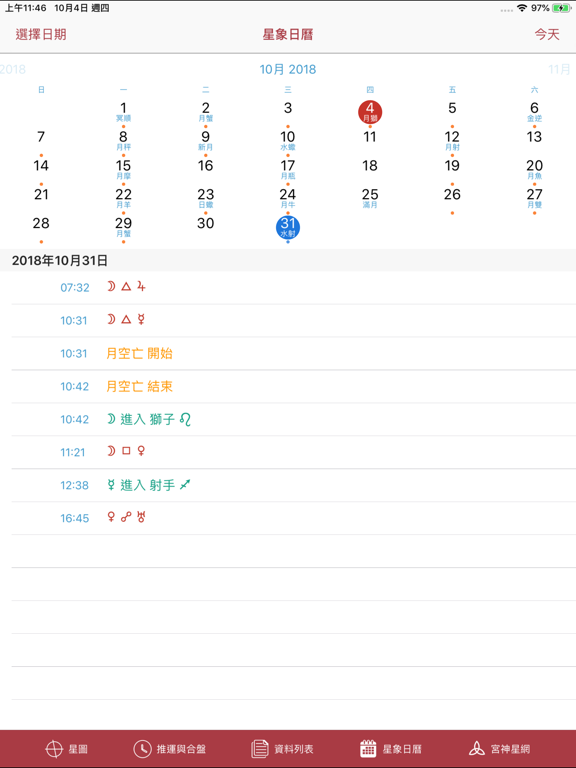Screen dimensions: 576x768
Task: Open the 10:31 Moon trine Mercury event
Action: (x=294, y=320)
